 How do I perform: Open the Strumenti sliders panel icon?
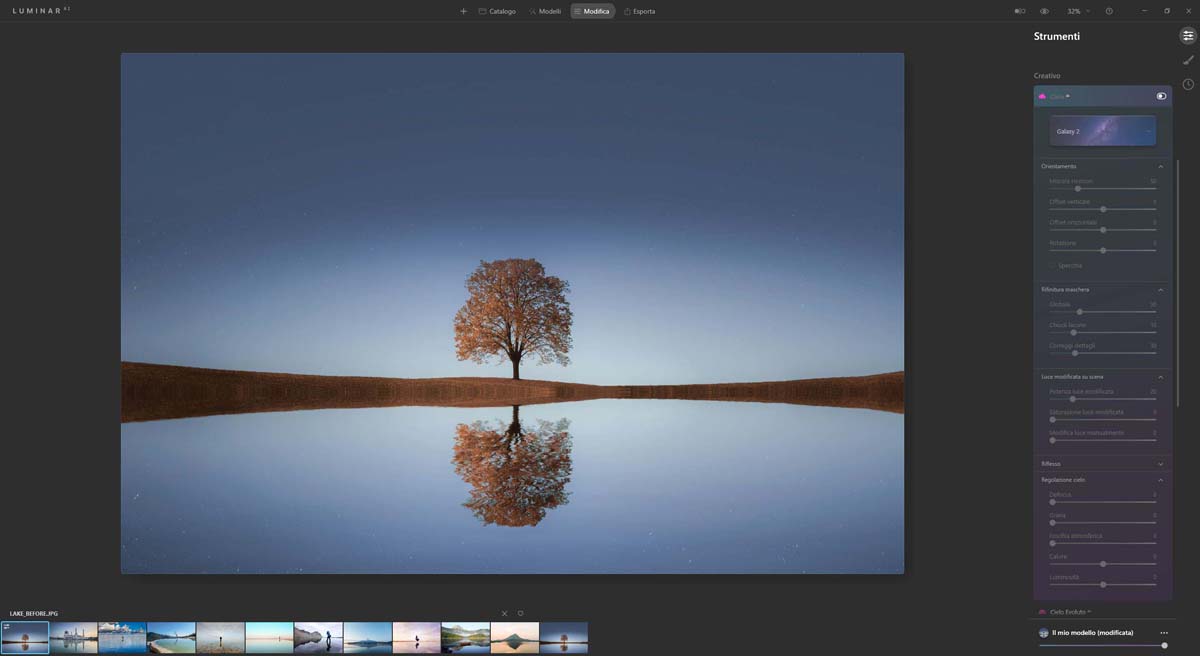tap(1188, 36)
